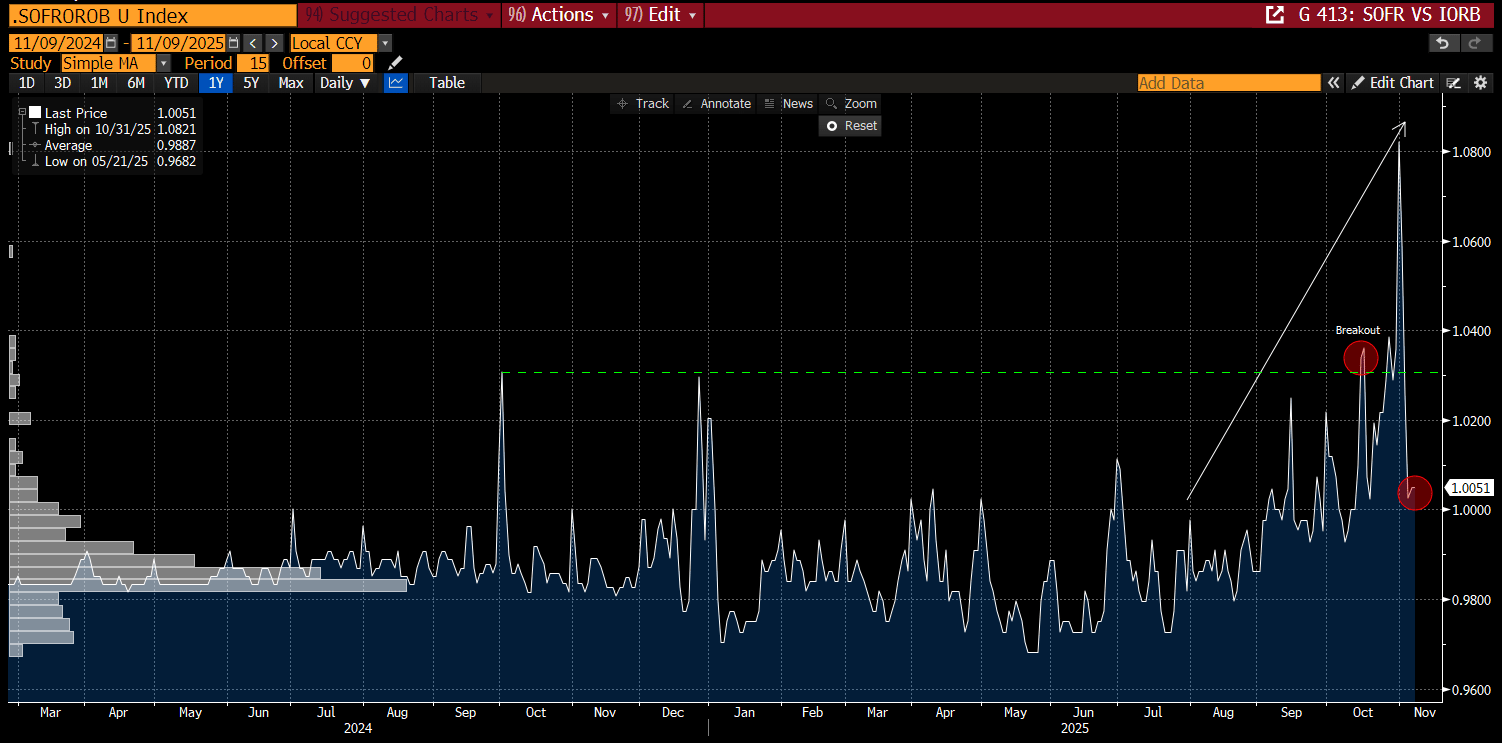Collapse panel with double chevron icon
This screenshot has height=743, width=1502.
coord(1333,83)
